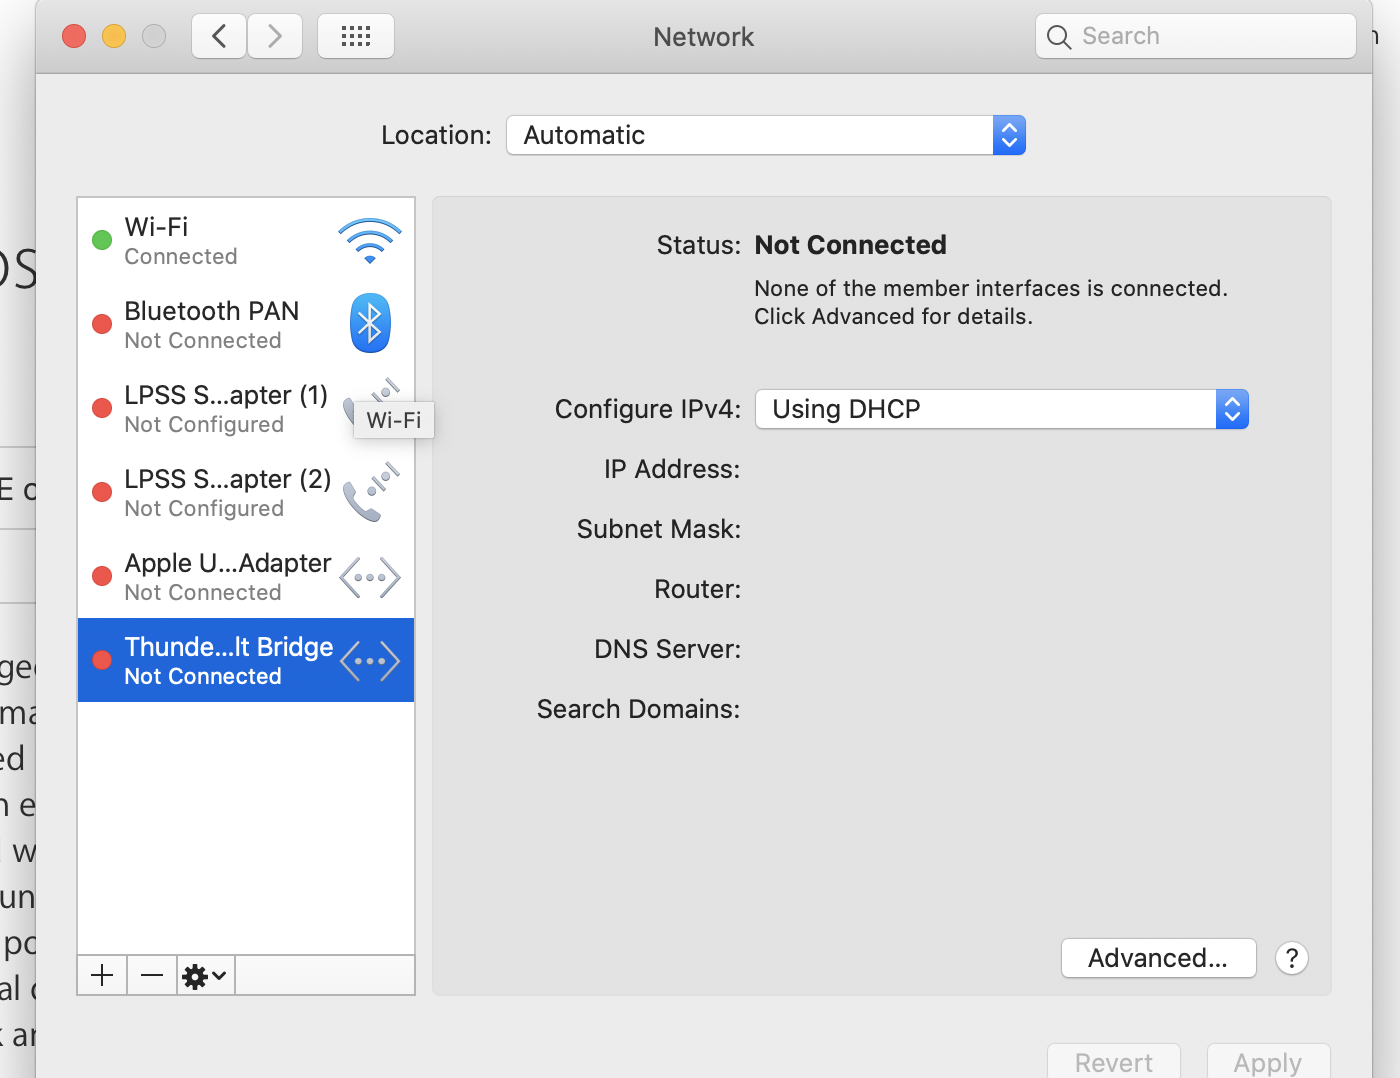
Task: Open the Show All preferences grid icon
Action: pyautogui.click(x=355, y=35)
